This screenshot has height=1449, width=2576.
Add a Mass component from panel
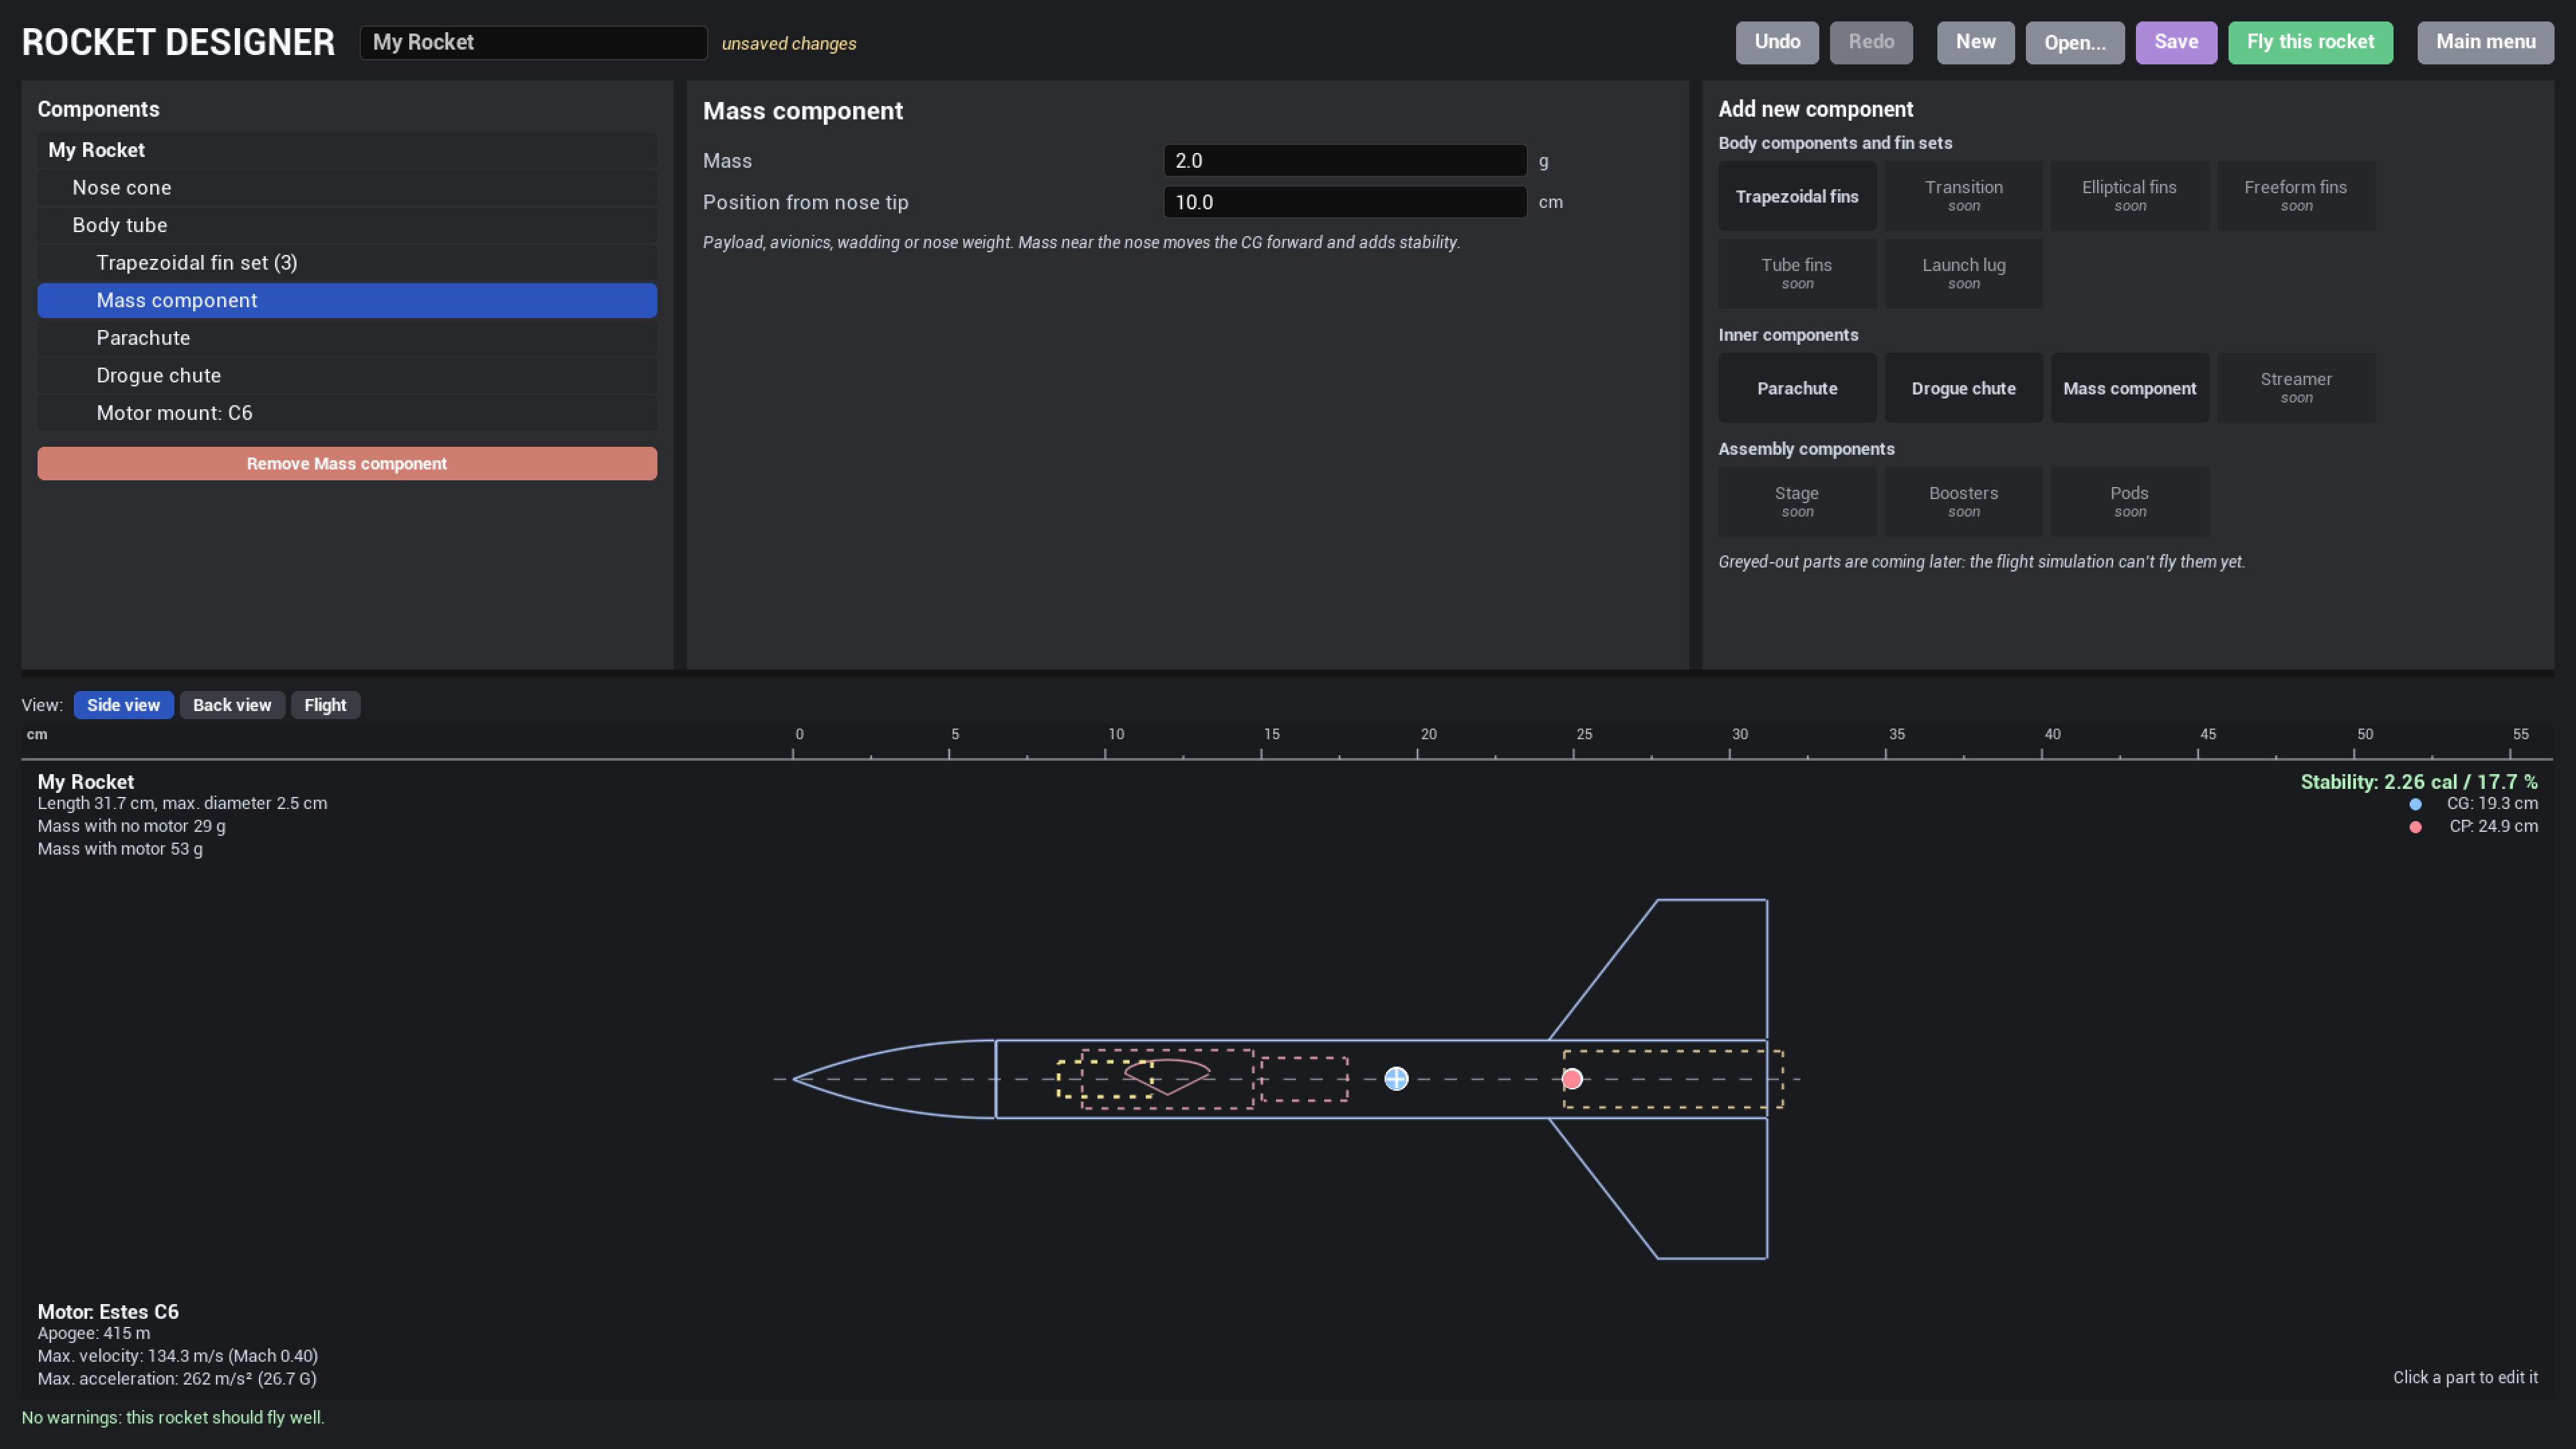click(2130, 388)
